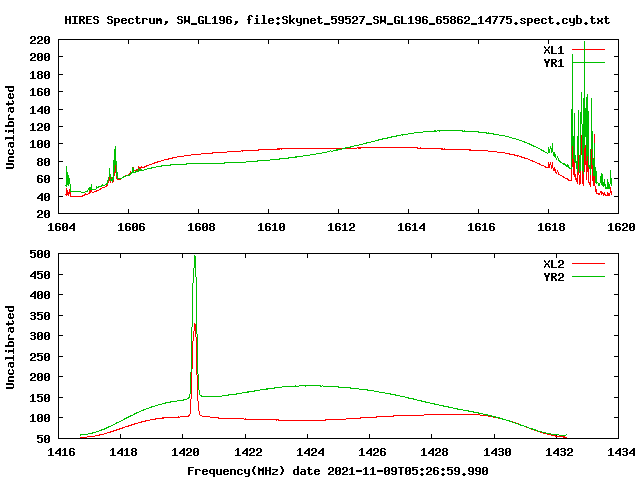The image size is (640, 480).
Task: Click the 1434 x-axis tick label
Action: (621, 452)
